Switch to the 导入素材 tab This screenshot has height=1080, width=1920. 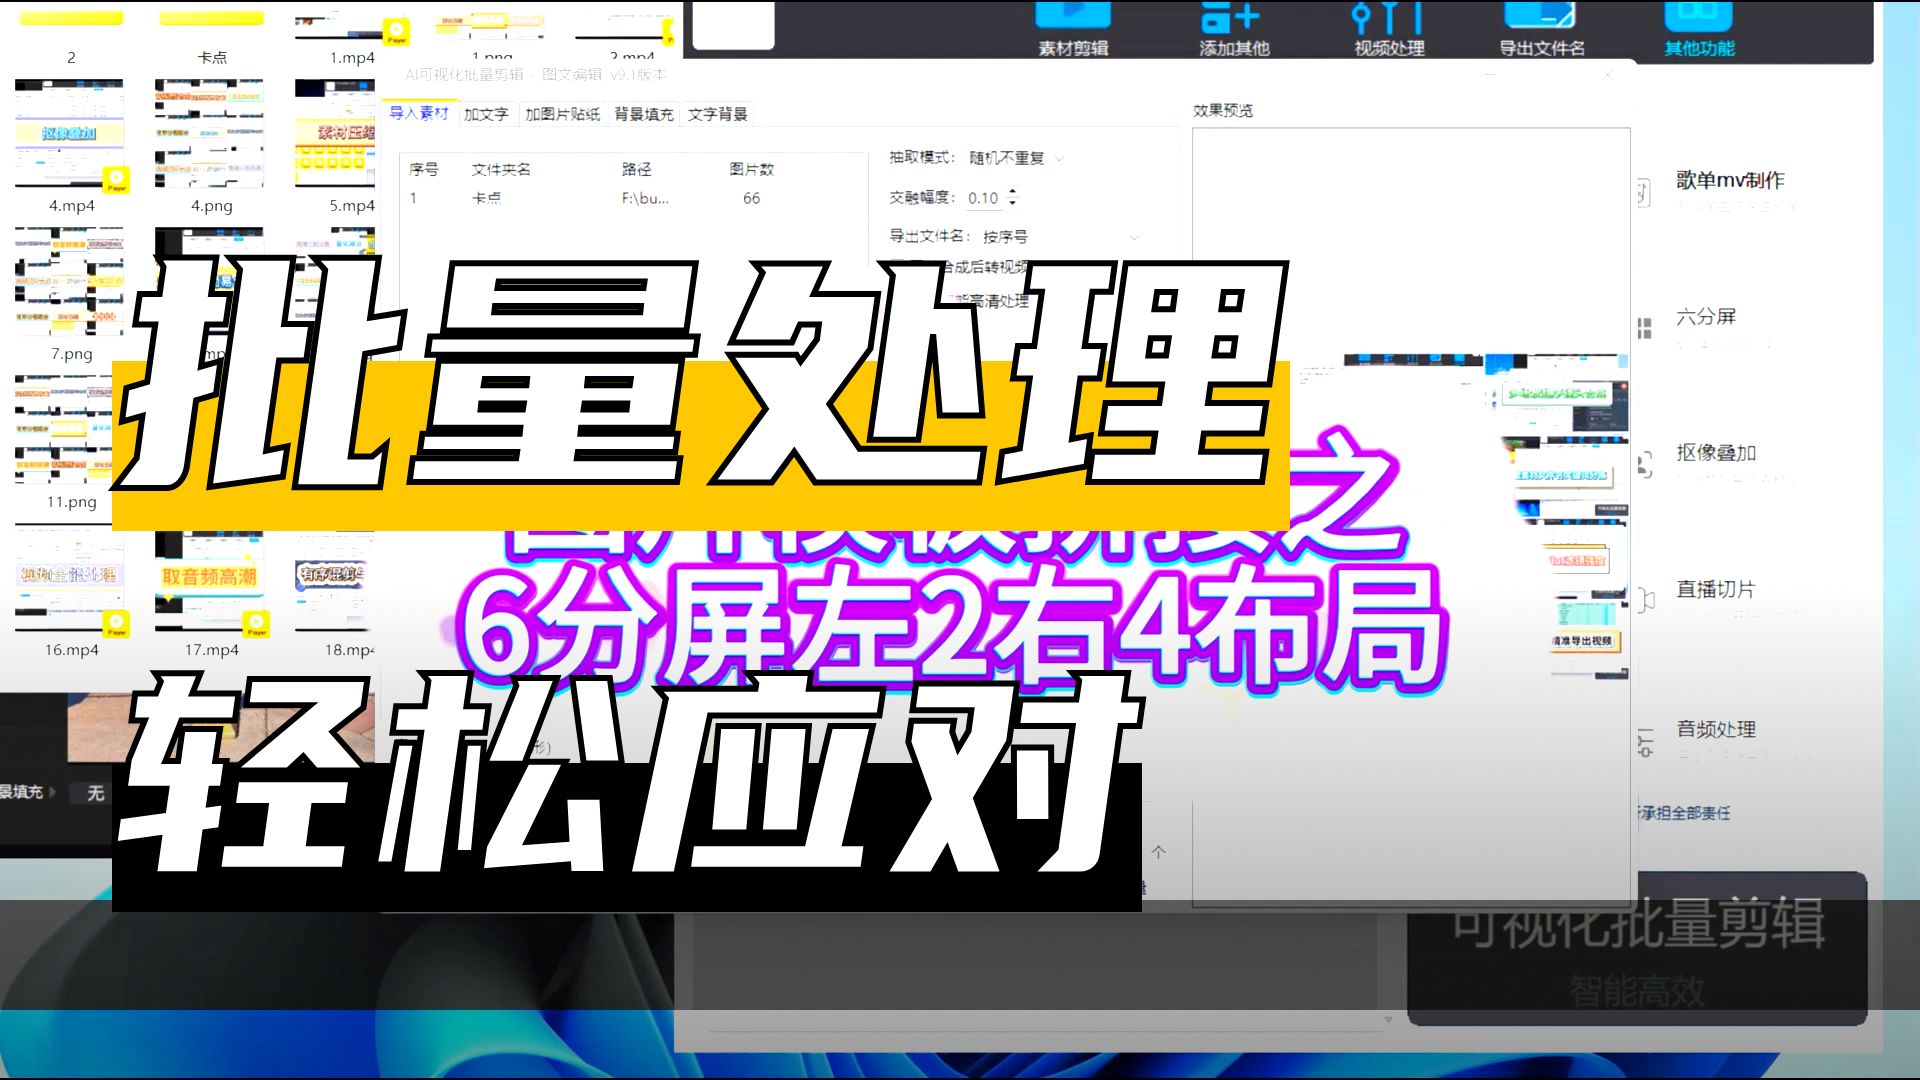[418, 113]
